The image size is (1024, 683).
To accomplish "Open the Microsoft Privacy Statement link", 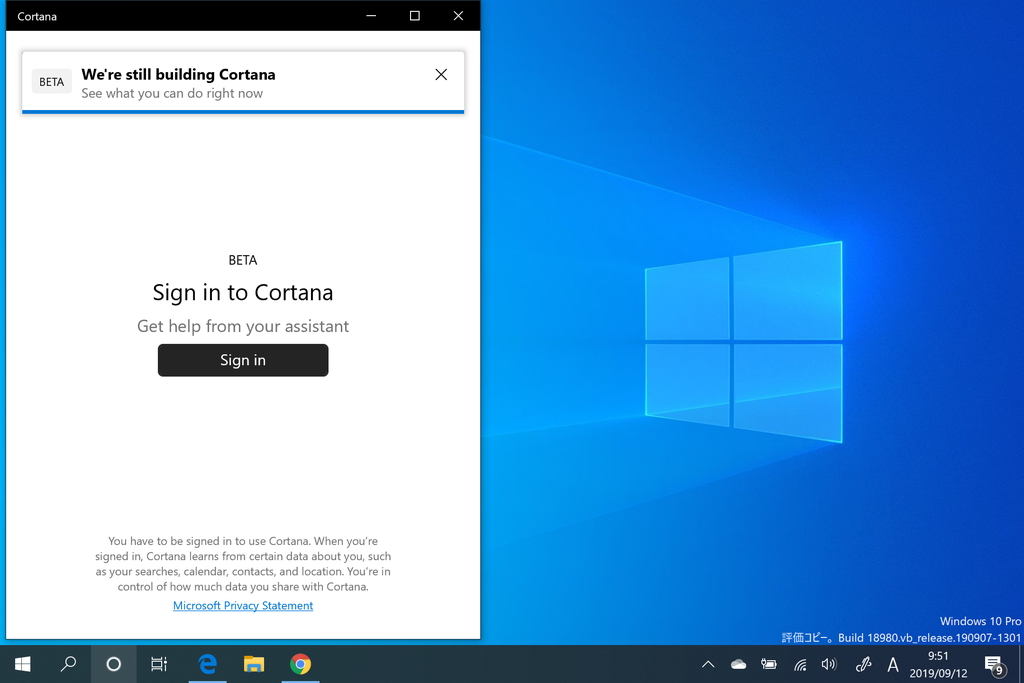I will 242,605.
